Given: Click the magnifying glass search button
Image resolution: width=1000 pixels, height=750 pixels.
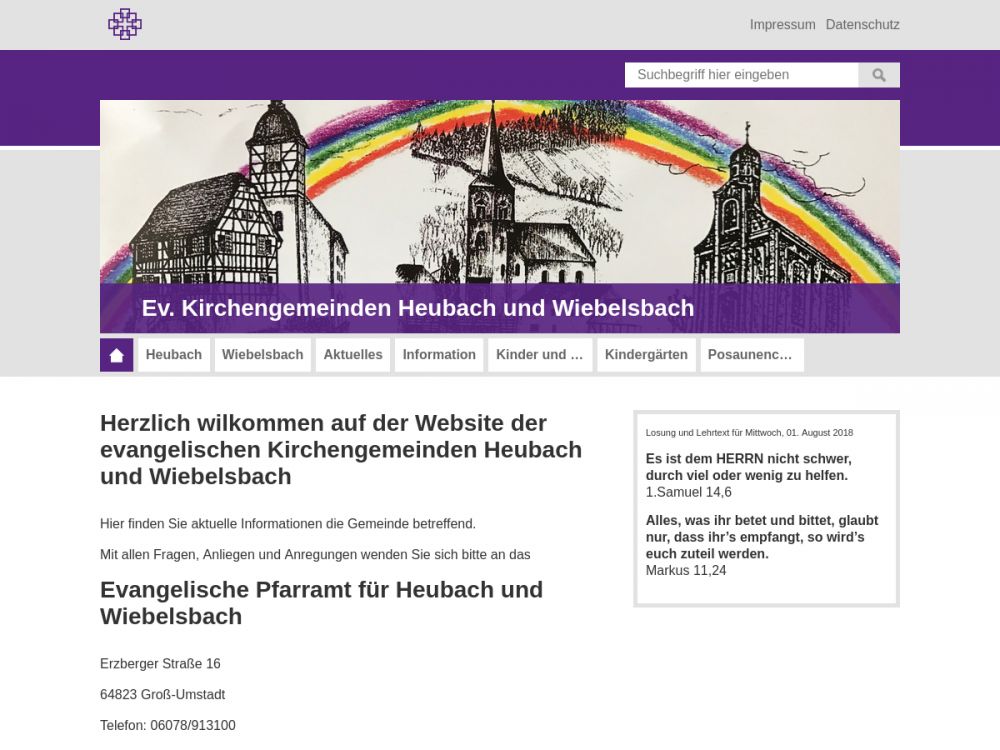Looking at the screenshot, I should 879,75.
